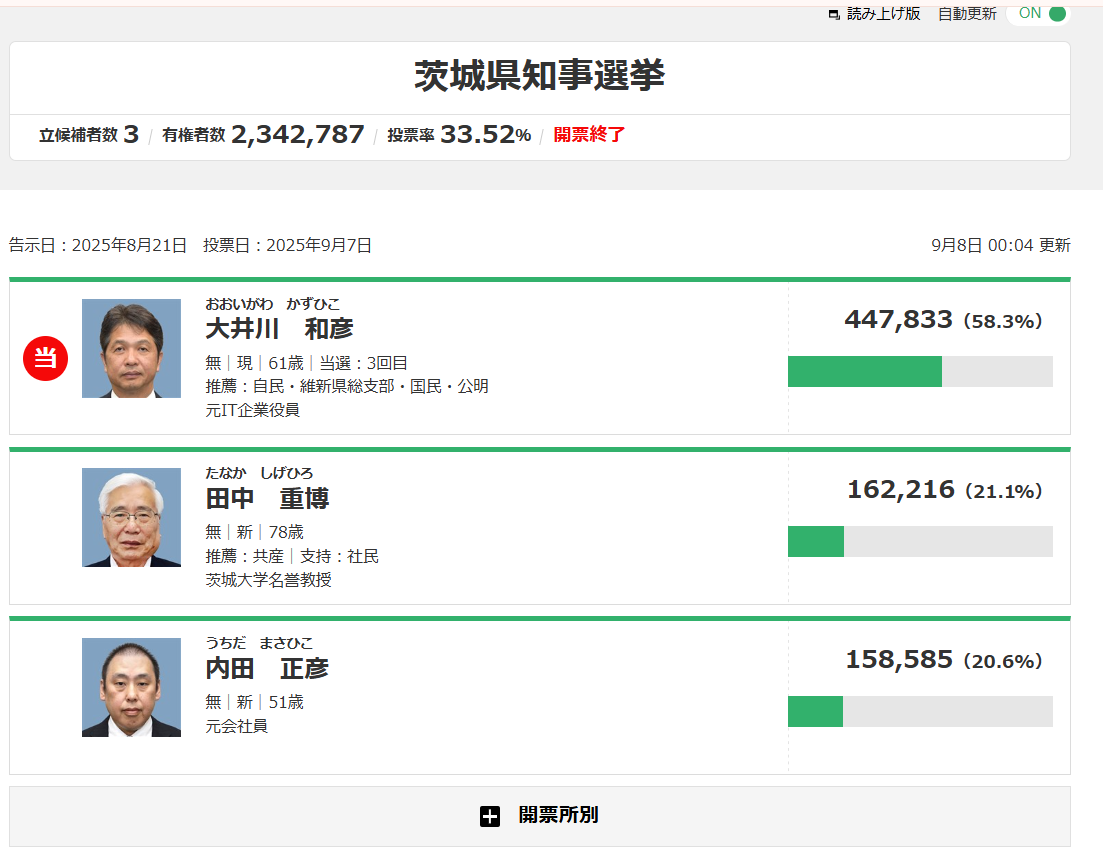The height and width of the screenshot is (862, 1103).
Task: Click 内田 正彦's portrait thumbnail
Action: coord(131,688)
